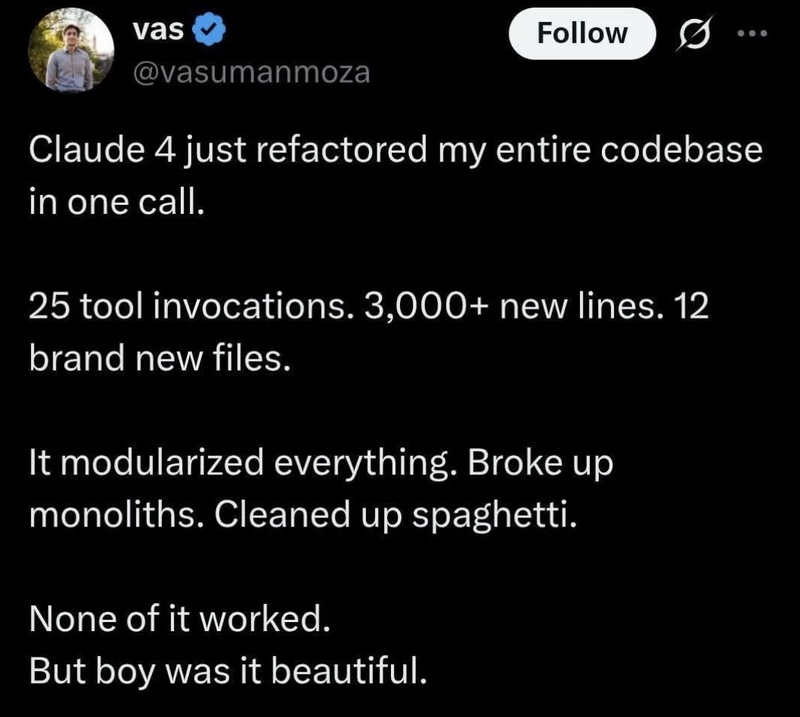
Task: Click the word "monoliths."
Action: [x=113, y=514]
